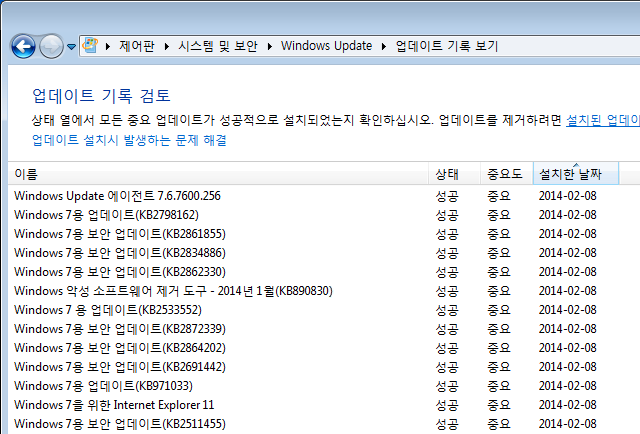Screen dimensions: 640x434
Task: Sort by the 설치한 날짜 column header
Action: (x=576, y=174)
